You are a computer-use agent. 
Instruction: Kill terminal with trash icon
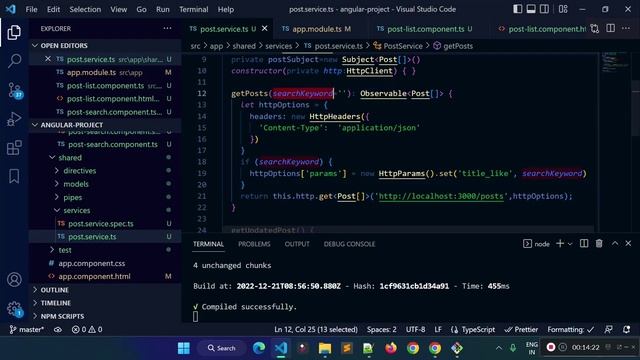pos(599,244)
